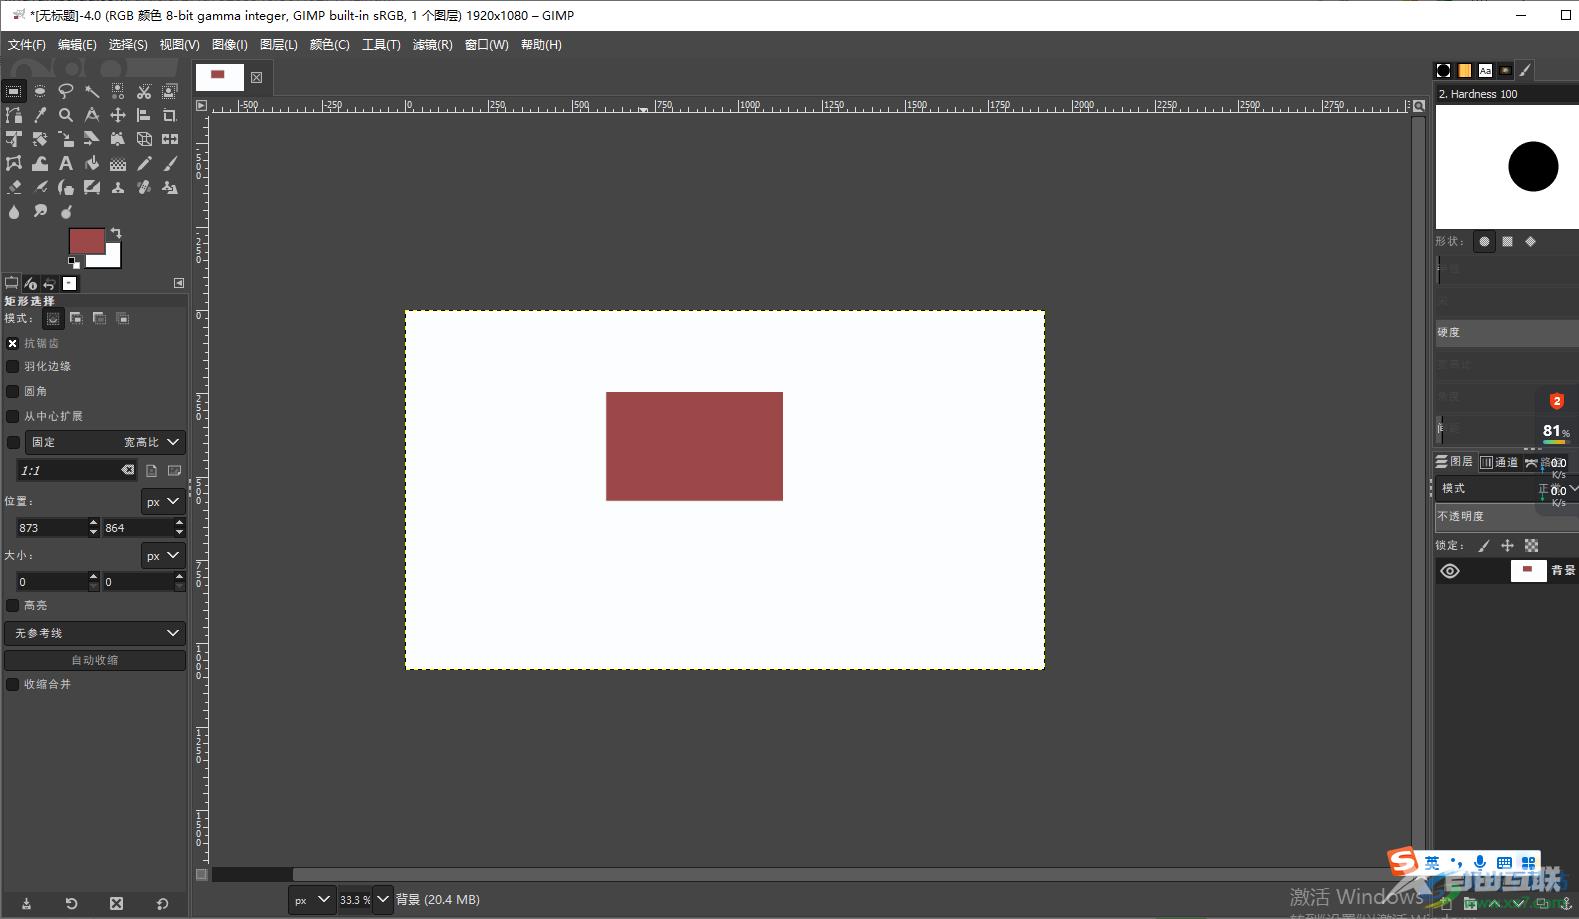Viewport: 1579px width, 919px height.
Task: Open the 文件(F) menu
Action: [27, 45]
